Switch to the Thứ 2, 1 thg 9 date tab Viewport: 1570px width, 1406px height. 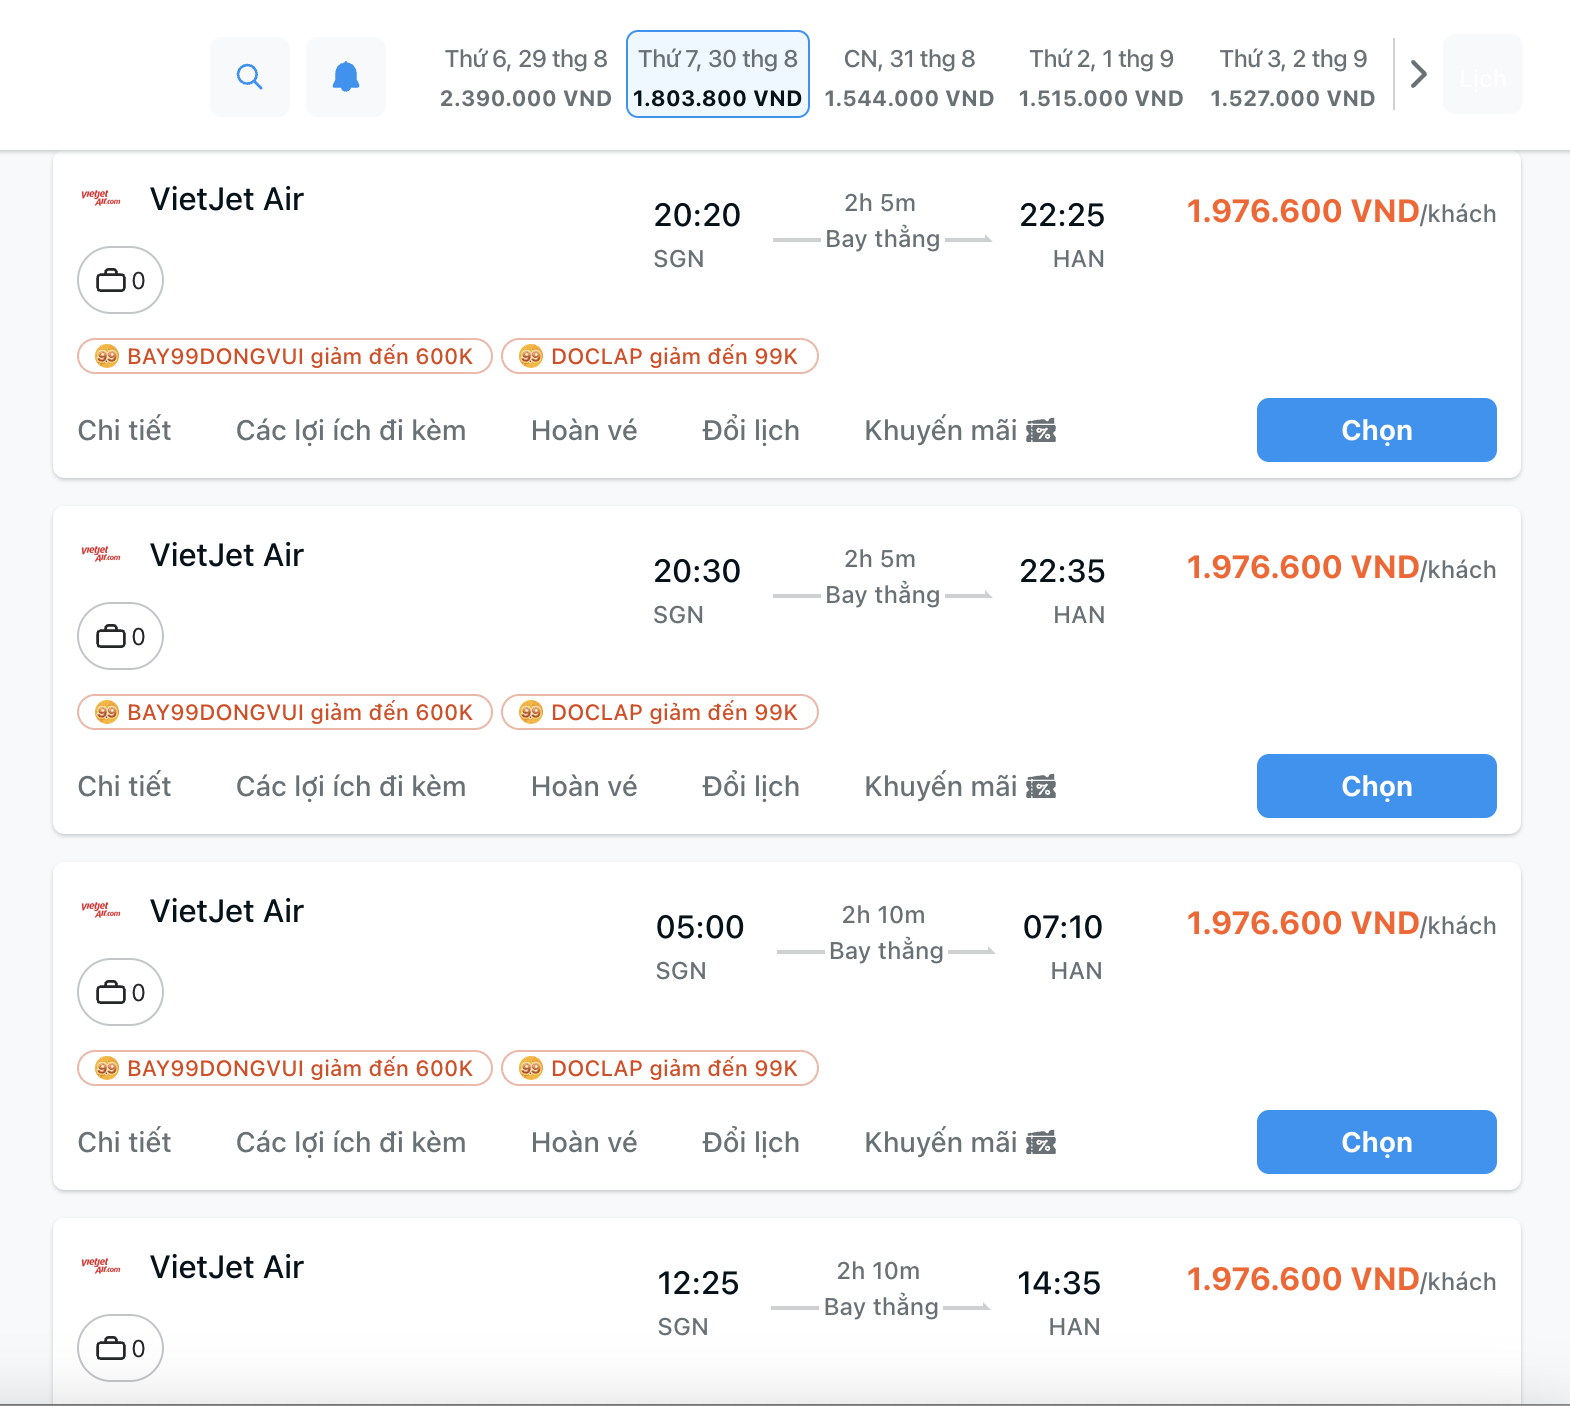coord(1101,76)
